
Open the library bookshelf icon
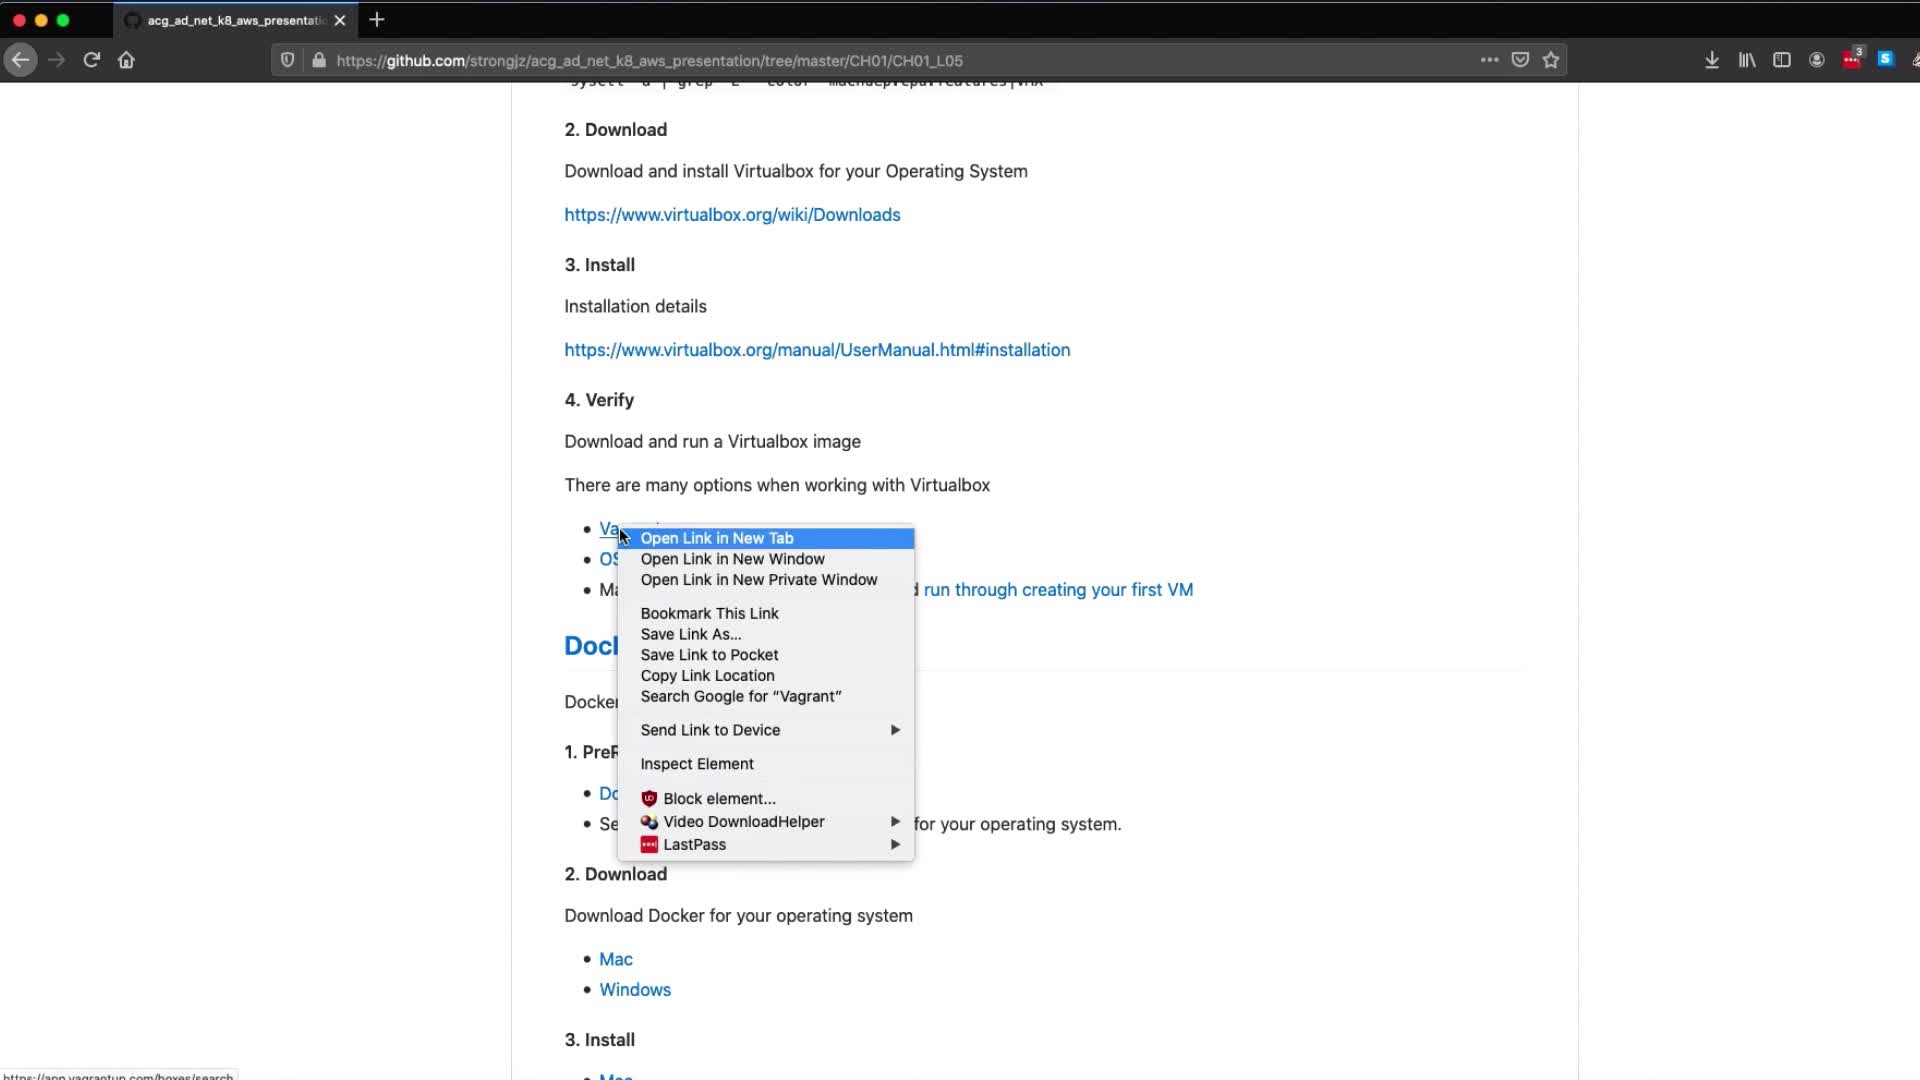point(1747,60)
